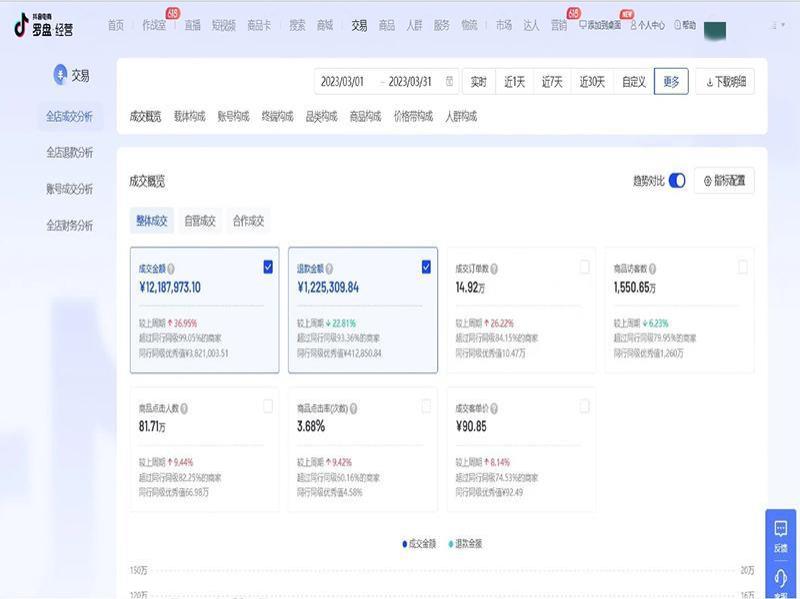Open 全店退款分析 in the sidebar
The height and width of the screenshot is (599, 800).
pos(69,153)
